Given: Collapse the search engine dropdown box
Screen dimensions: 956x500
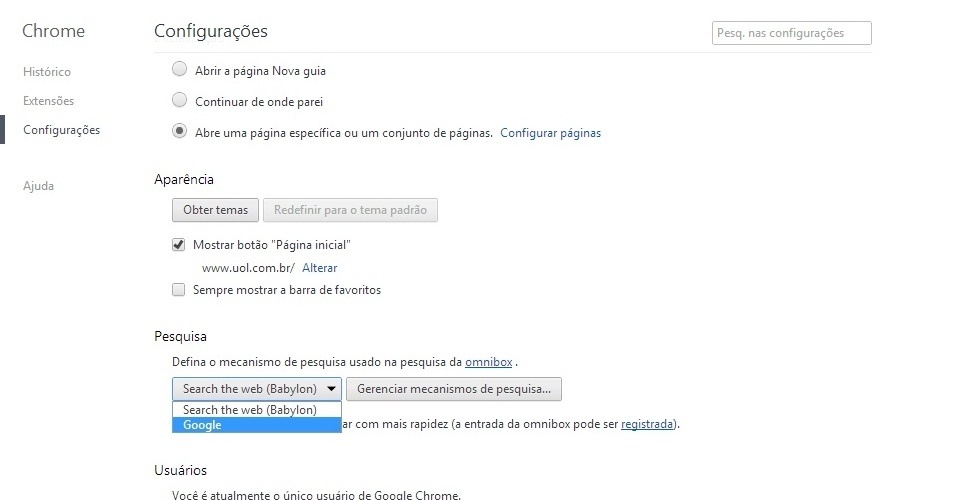Looking at the screenshot, I should click(257, 388).
